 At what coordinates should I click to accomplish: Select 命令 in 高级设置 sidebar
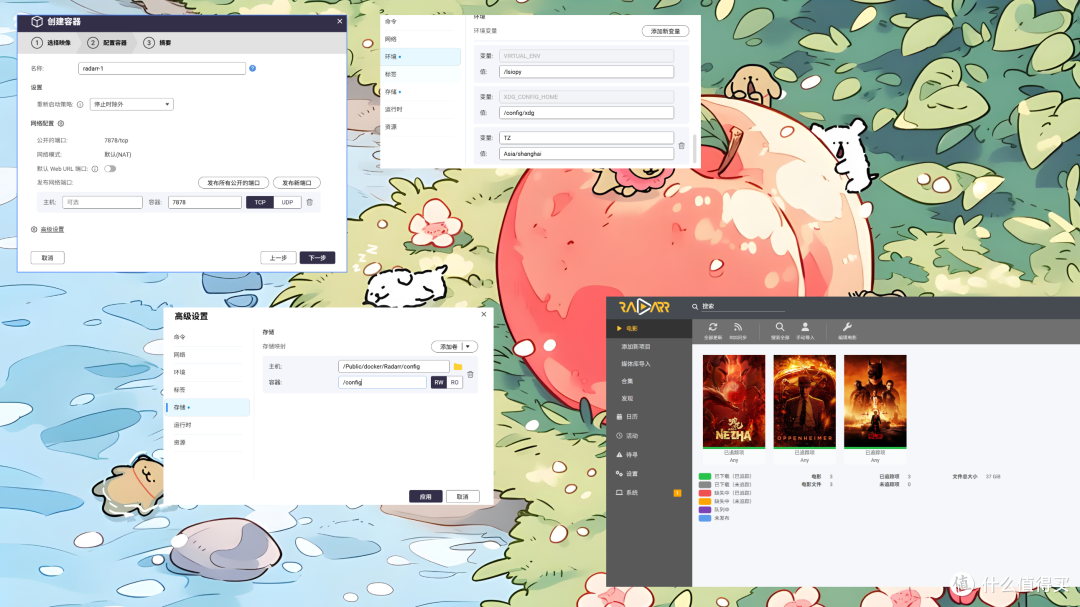pos(207,337)
